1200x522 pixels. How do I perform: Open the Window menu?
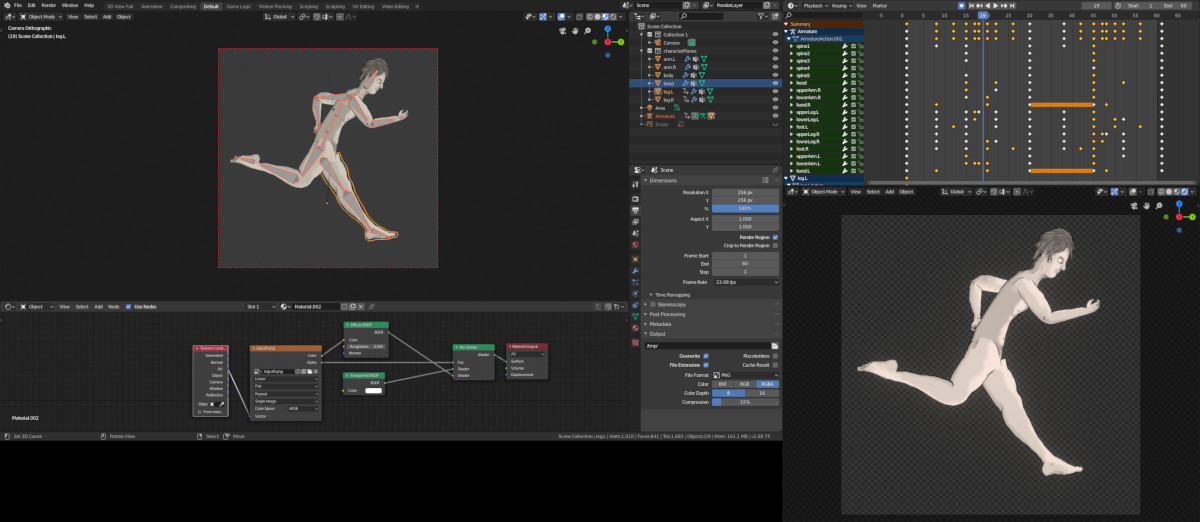pos(70,5)
